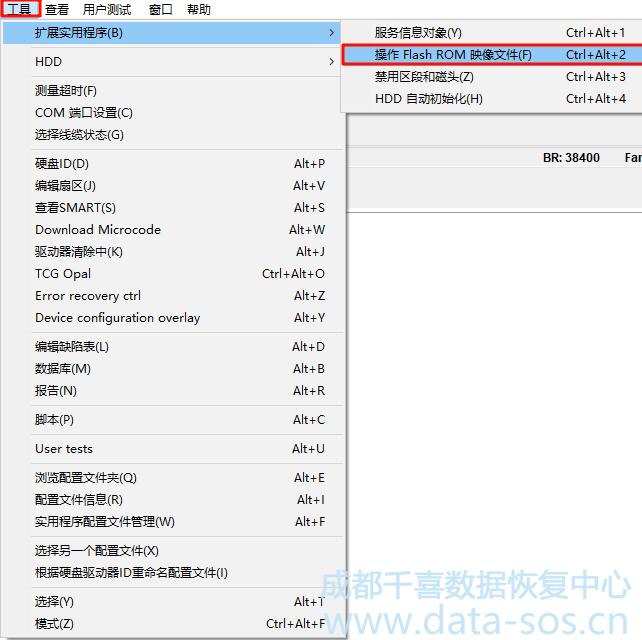Click Download Microcode menu item
Viewport: 642px width, 640px height.
tap(98, 230)
